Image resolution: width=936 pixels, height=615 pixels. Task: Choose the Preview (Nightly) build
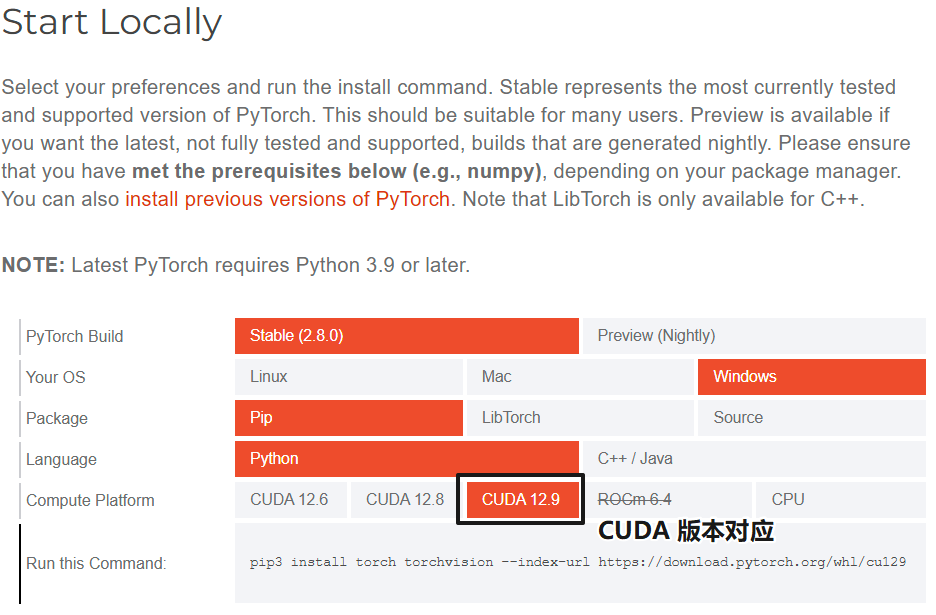[755, 336]
